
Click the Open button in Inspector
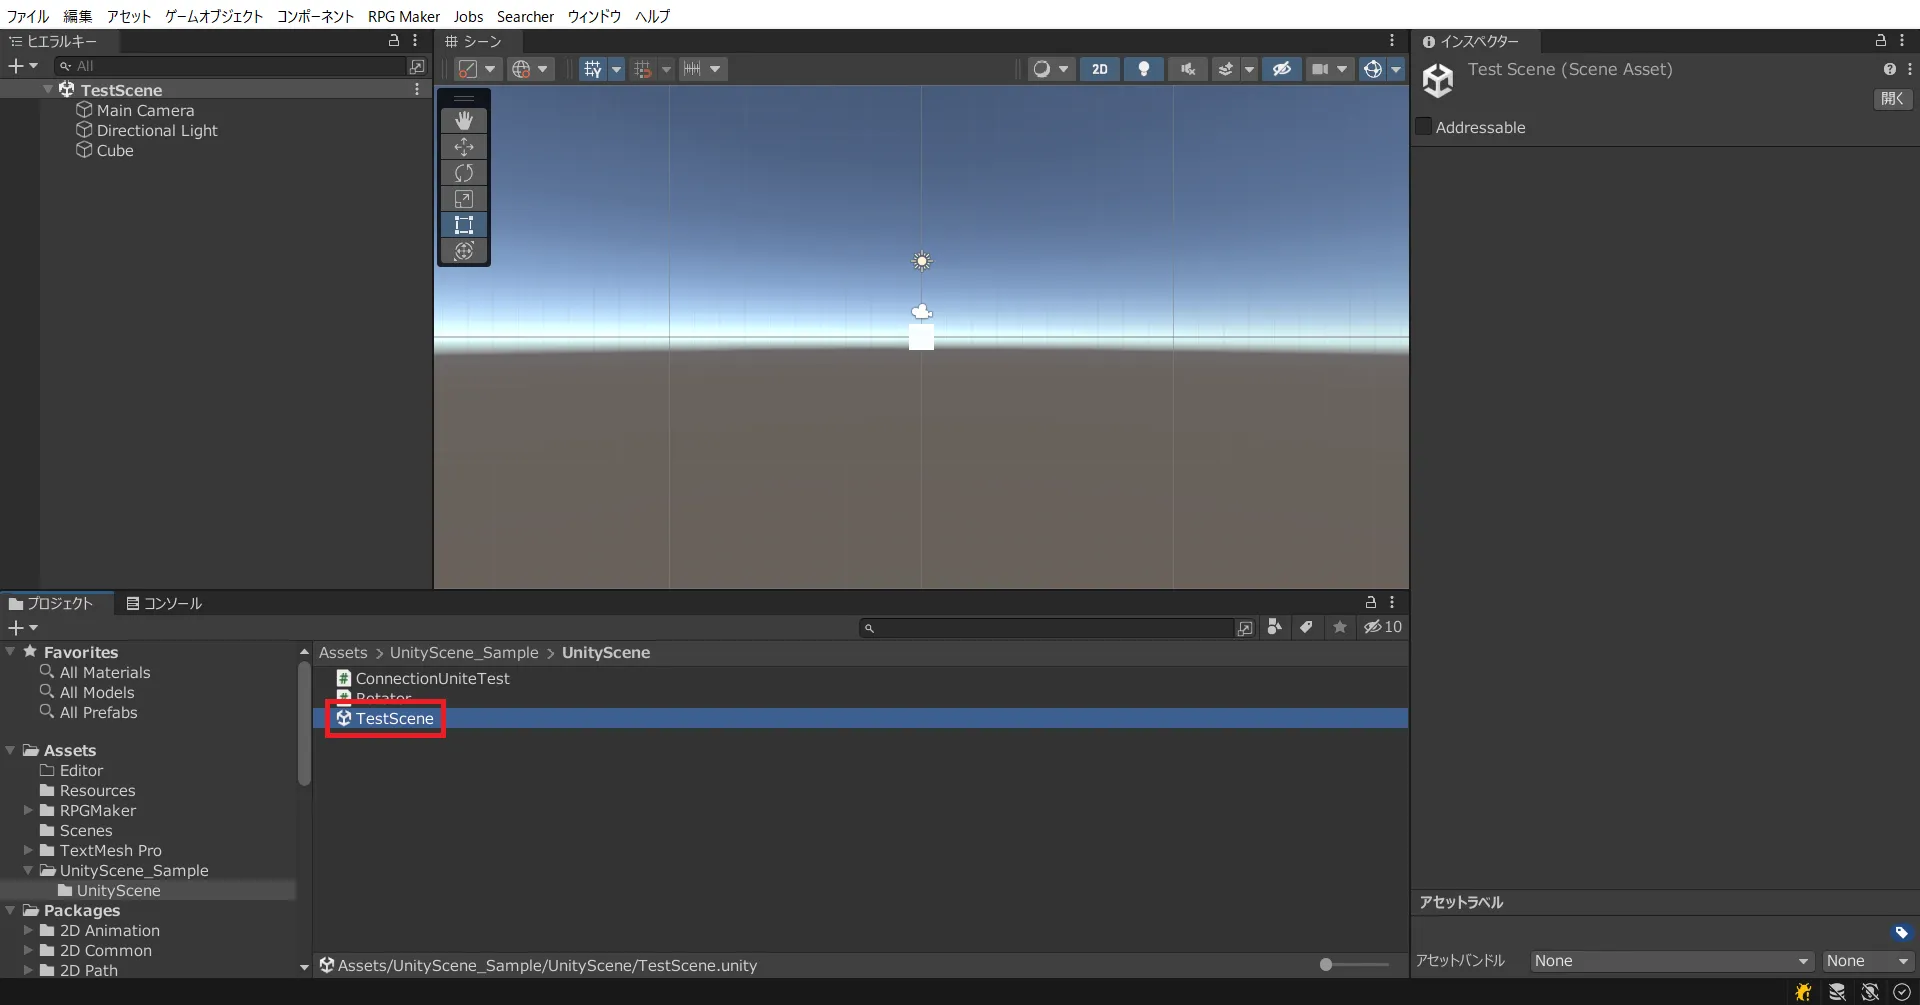(1892, 99)
